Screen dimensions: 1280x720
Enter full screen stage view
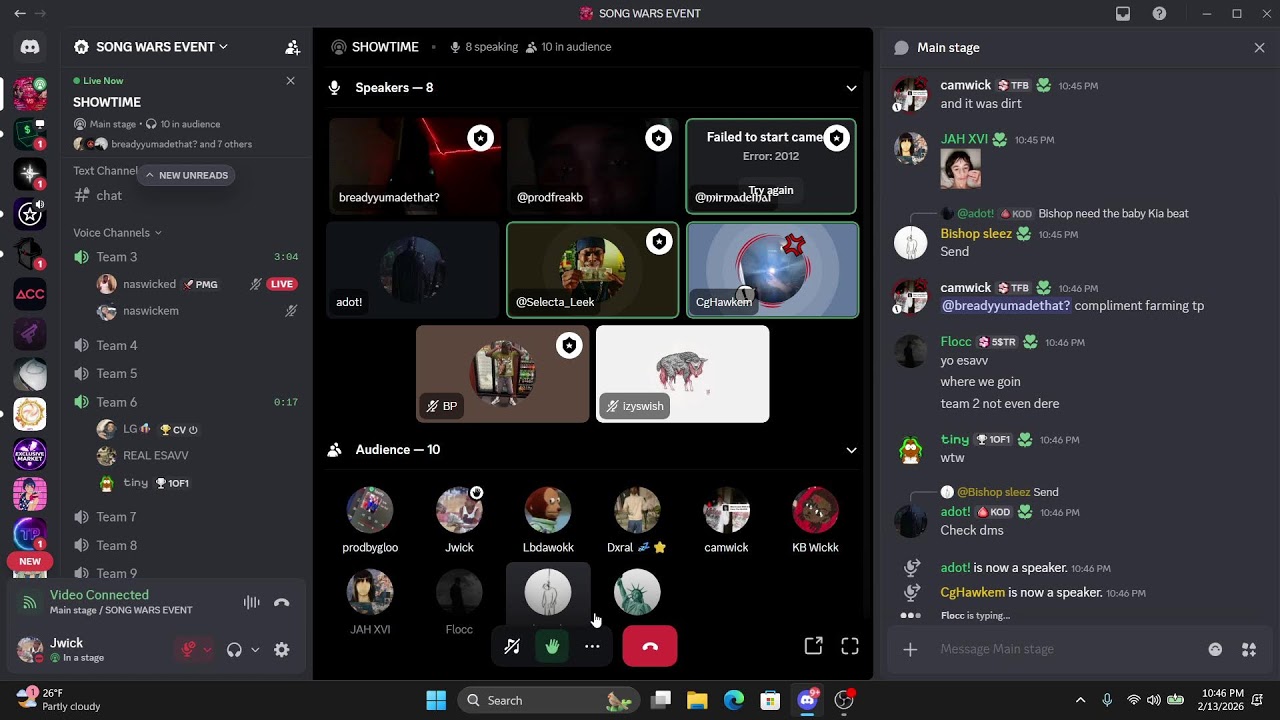pyautogui.click(x=850, y=647)
